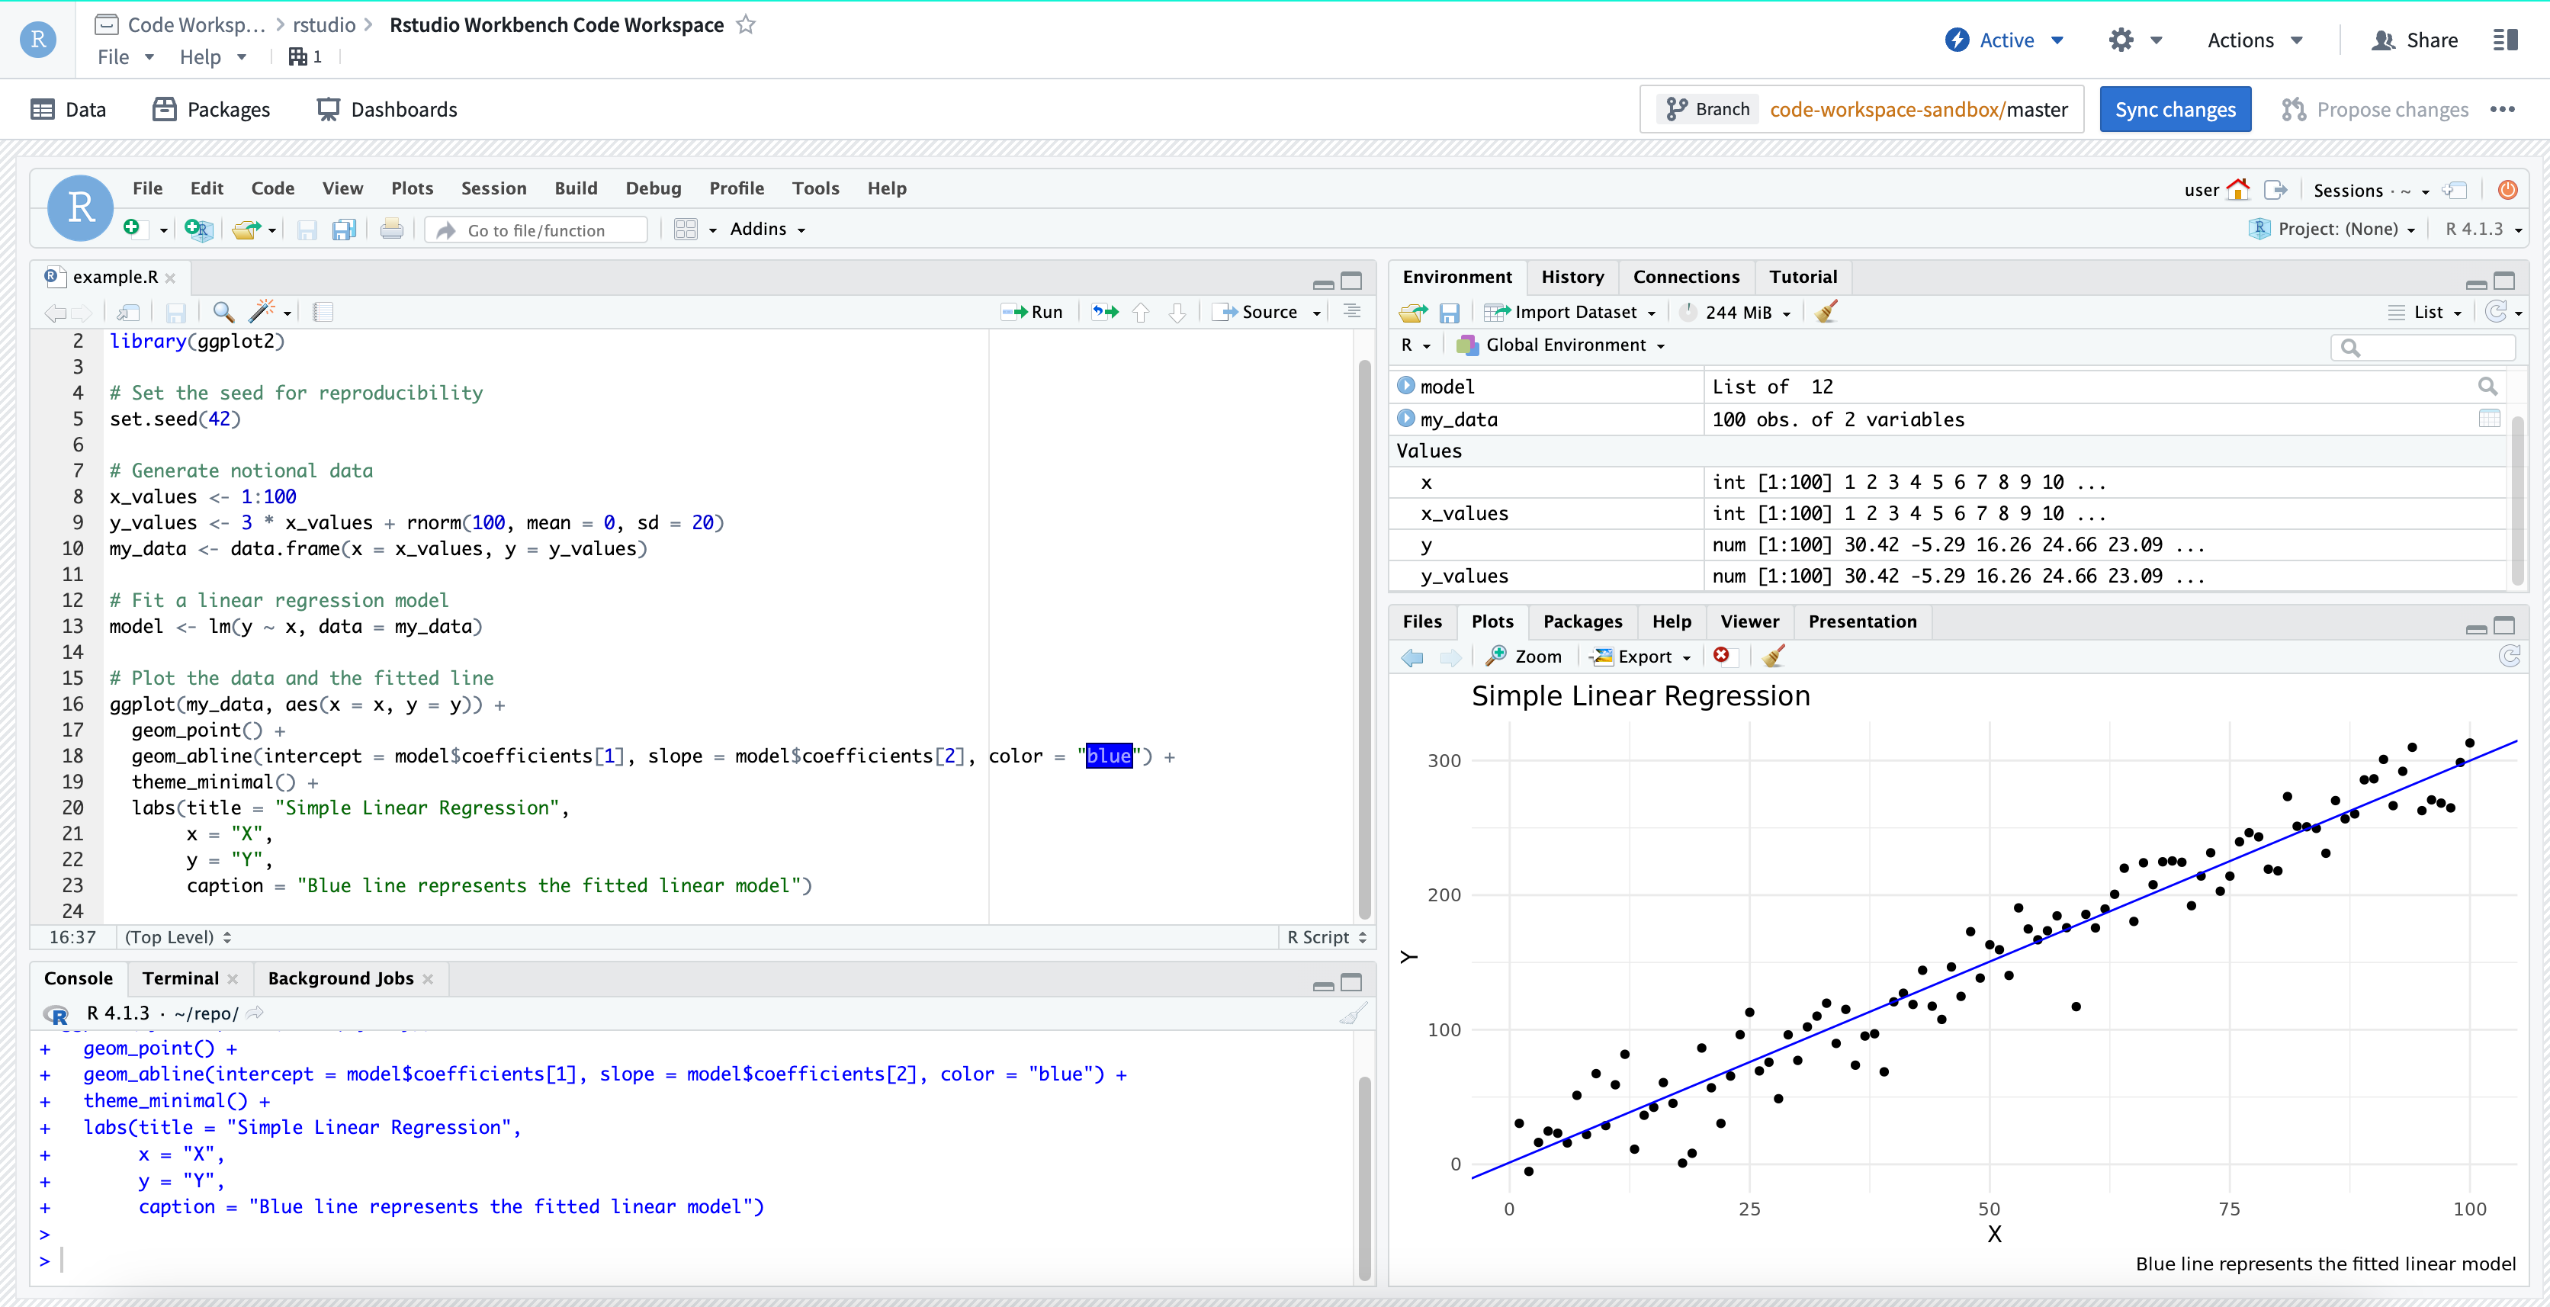The width and height of the screenshot is (2550, 1307).
Task: Remove current plot red X icon
Action: coord(1722,655)
